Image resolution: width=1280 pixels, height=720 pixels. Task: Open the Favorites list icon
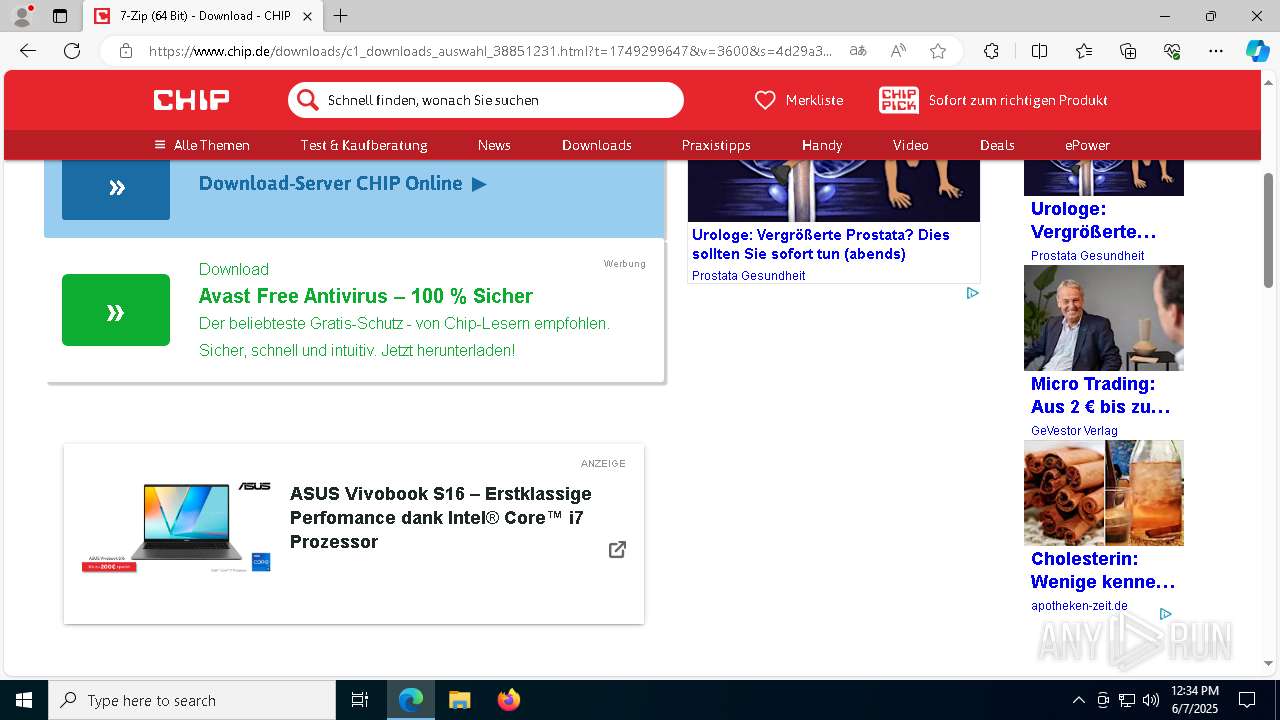pyautogui.click(x=1084, y=51)
